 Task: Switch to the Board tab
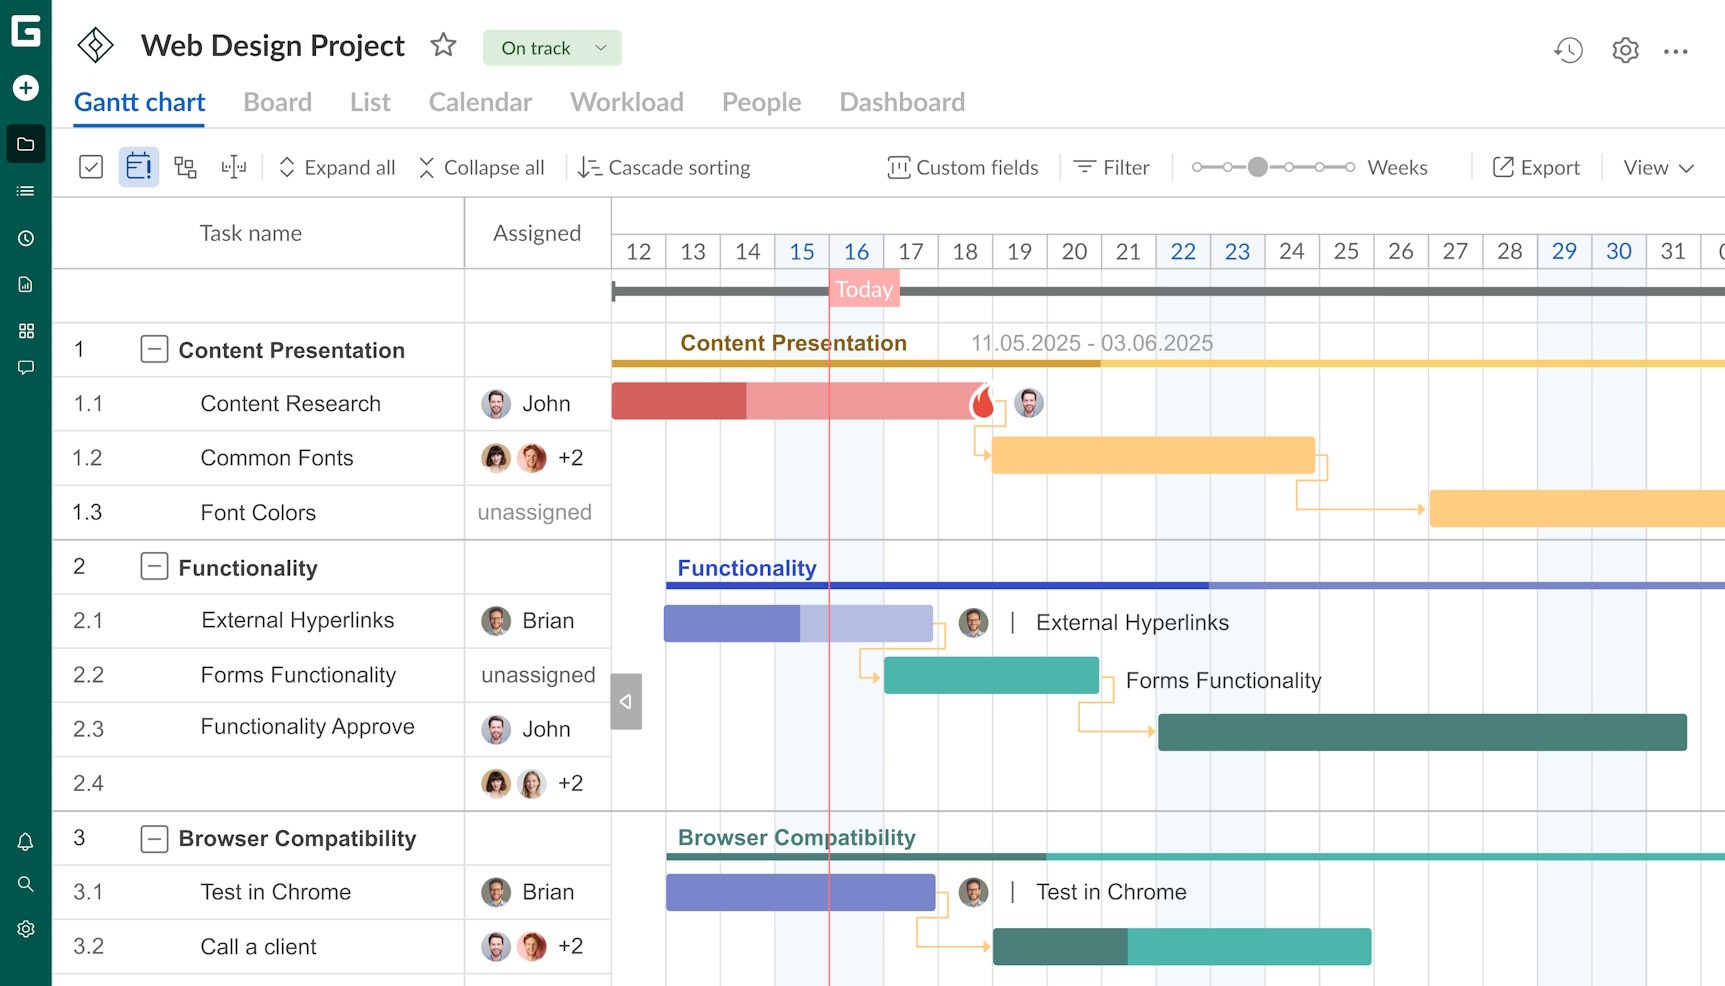(x=277, y=102)
